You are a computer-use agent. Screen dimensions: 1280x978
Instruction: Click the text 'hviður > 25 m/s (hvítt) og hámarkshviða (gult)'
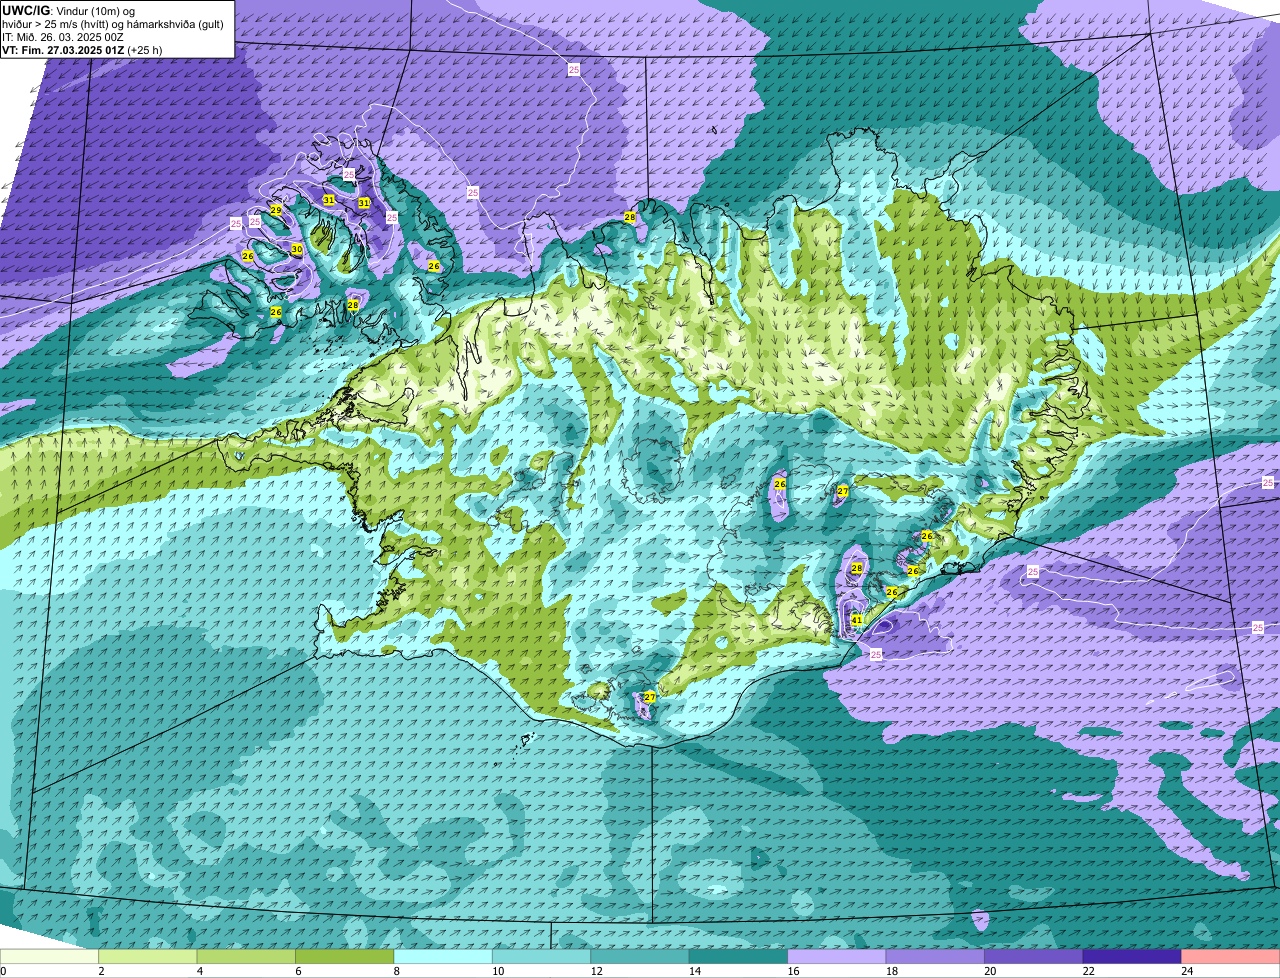(x=112, y=23)
